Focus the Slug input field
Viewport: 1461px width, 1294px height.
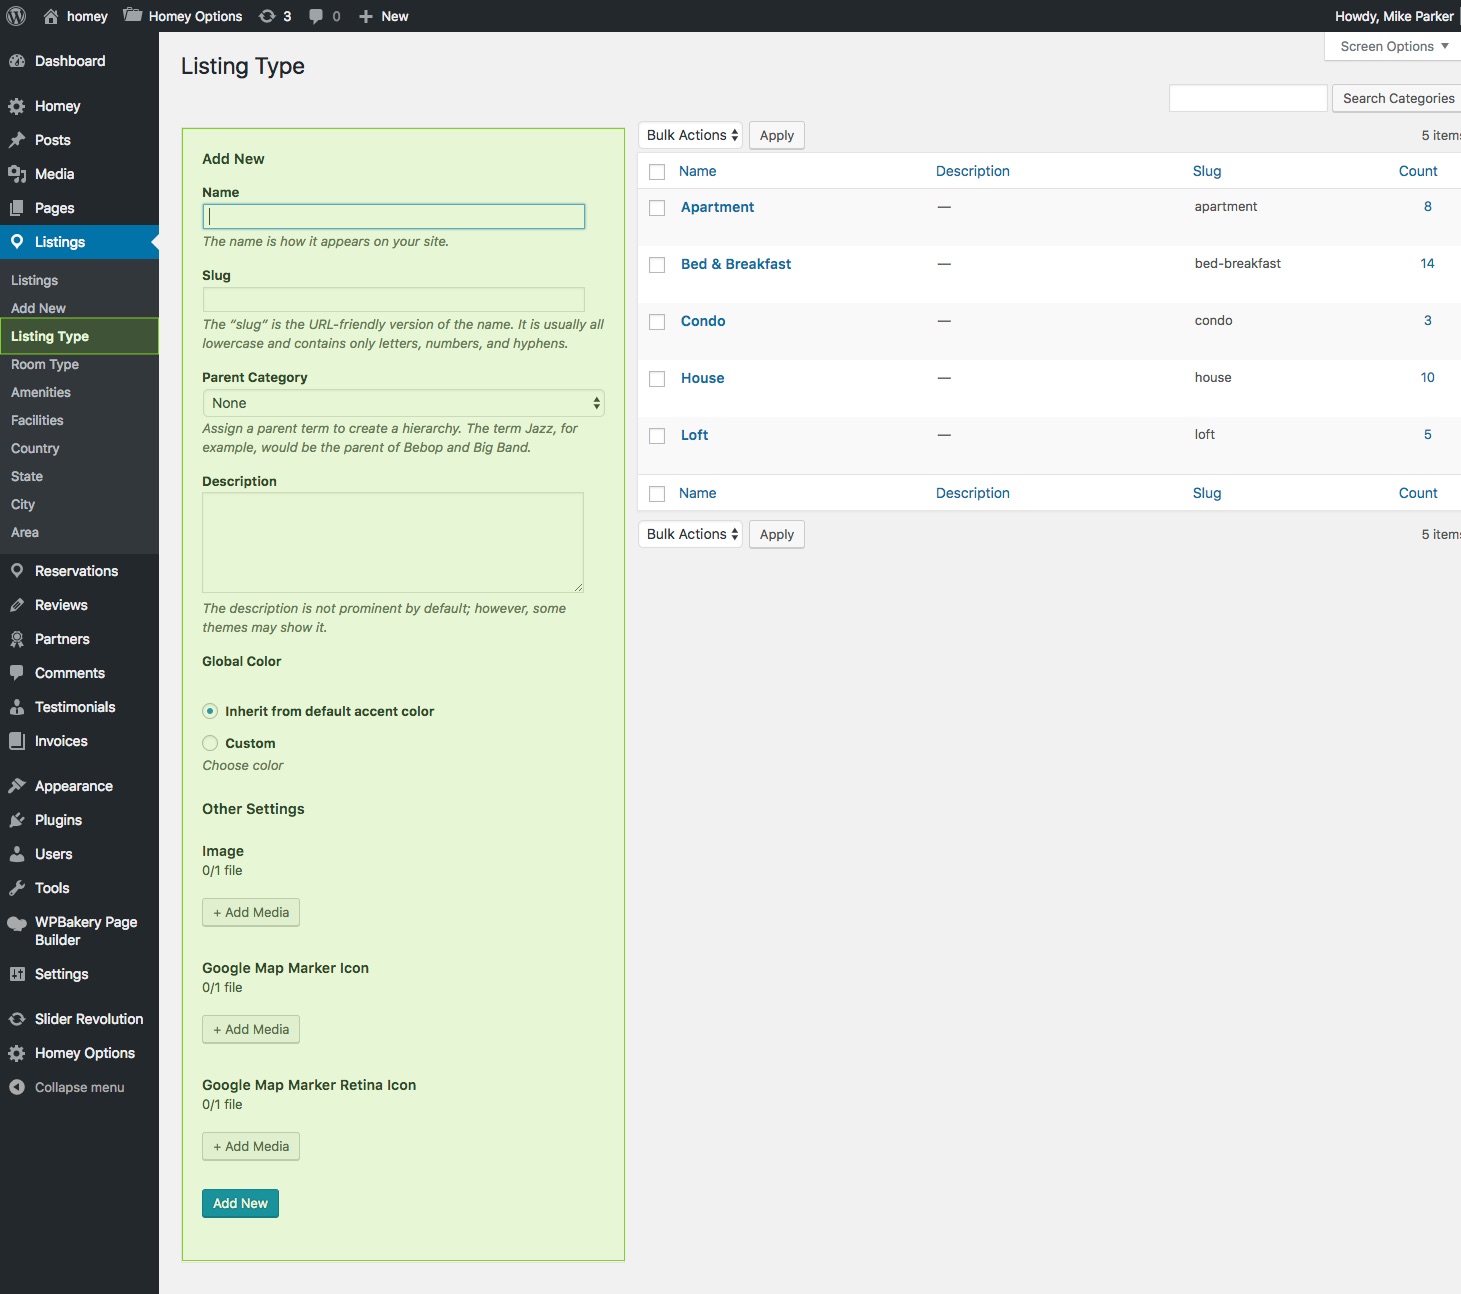[394, 299]
